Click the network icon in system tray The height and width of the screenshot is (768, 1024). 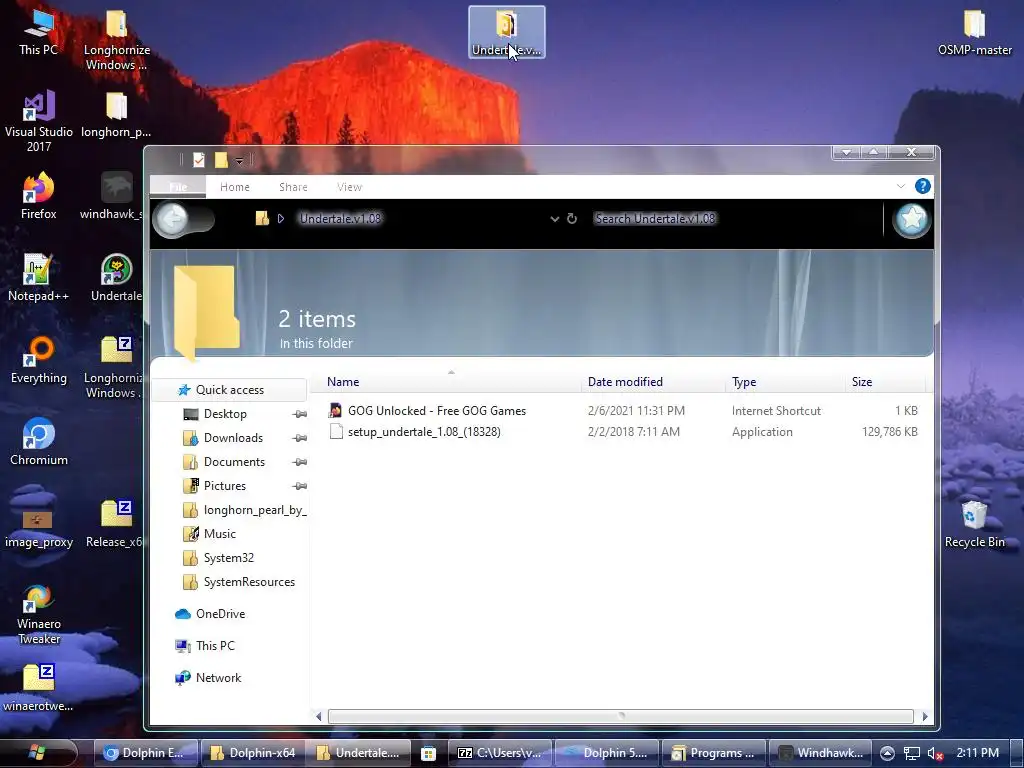(912, 753)
